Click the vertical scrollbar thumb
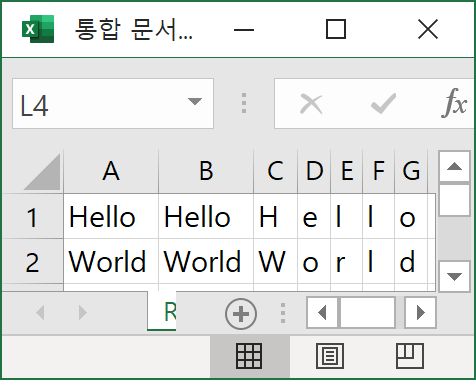 point(454,200)
